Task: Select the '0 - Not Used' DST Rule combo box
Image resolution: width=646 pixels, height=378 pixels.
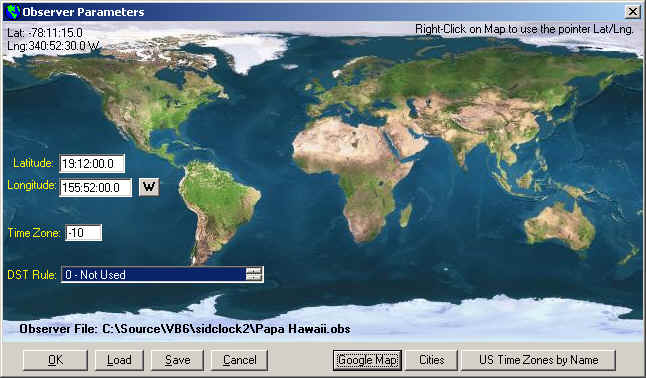Action: [162, 275]
